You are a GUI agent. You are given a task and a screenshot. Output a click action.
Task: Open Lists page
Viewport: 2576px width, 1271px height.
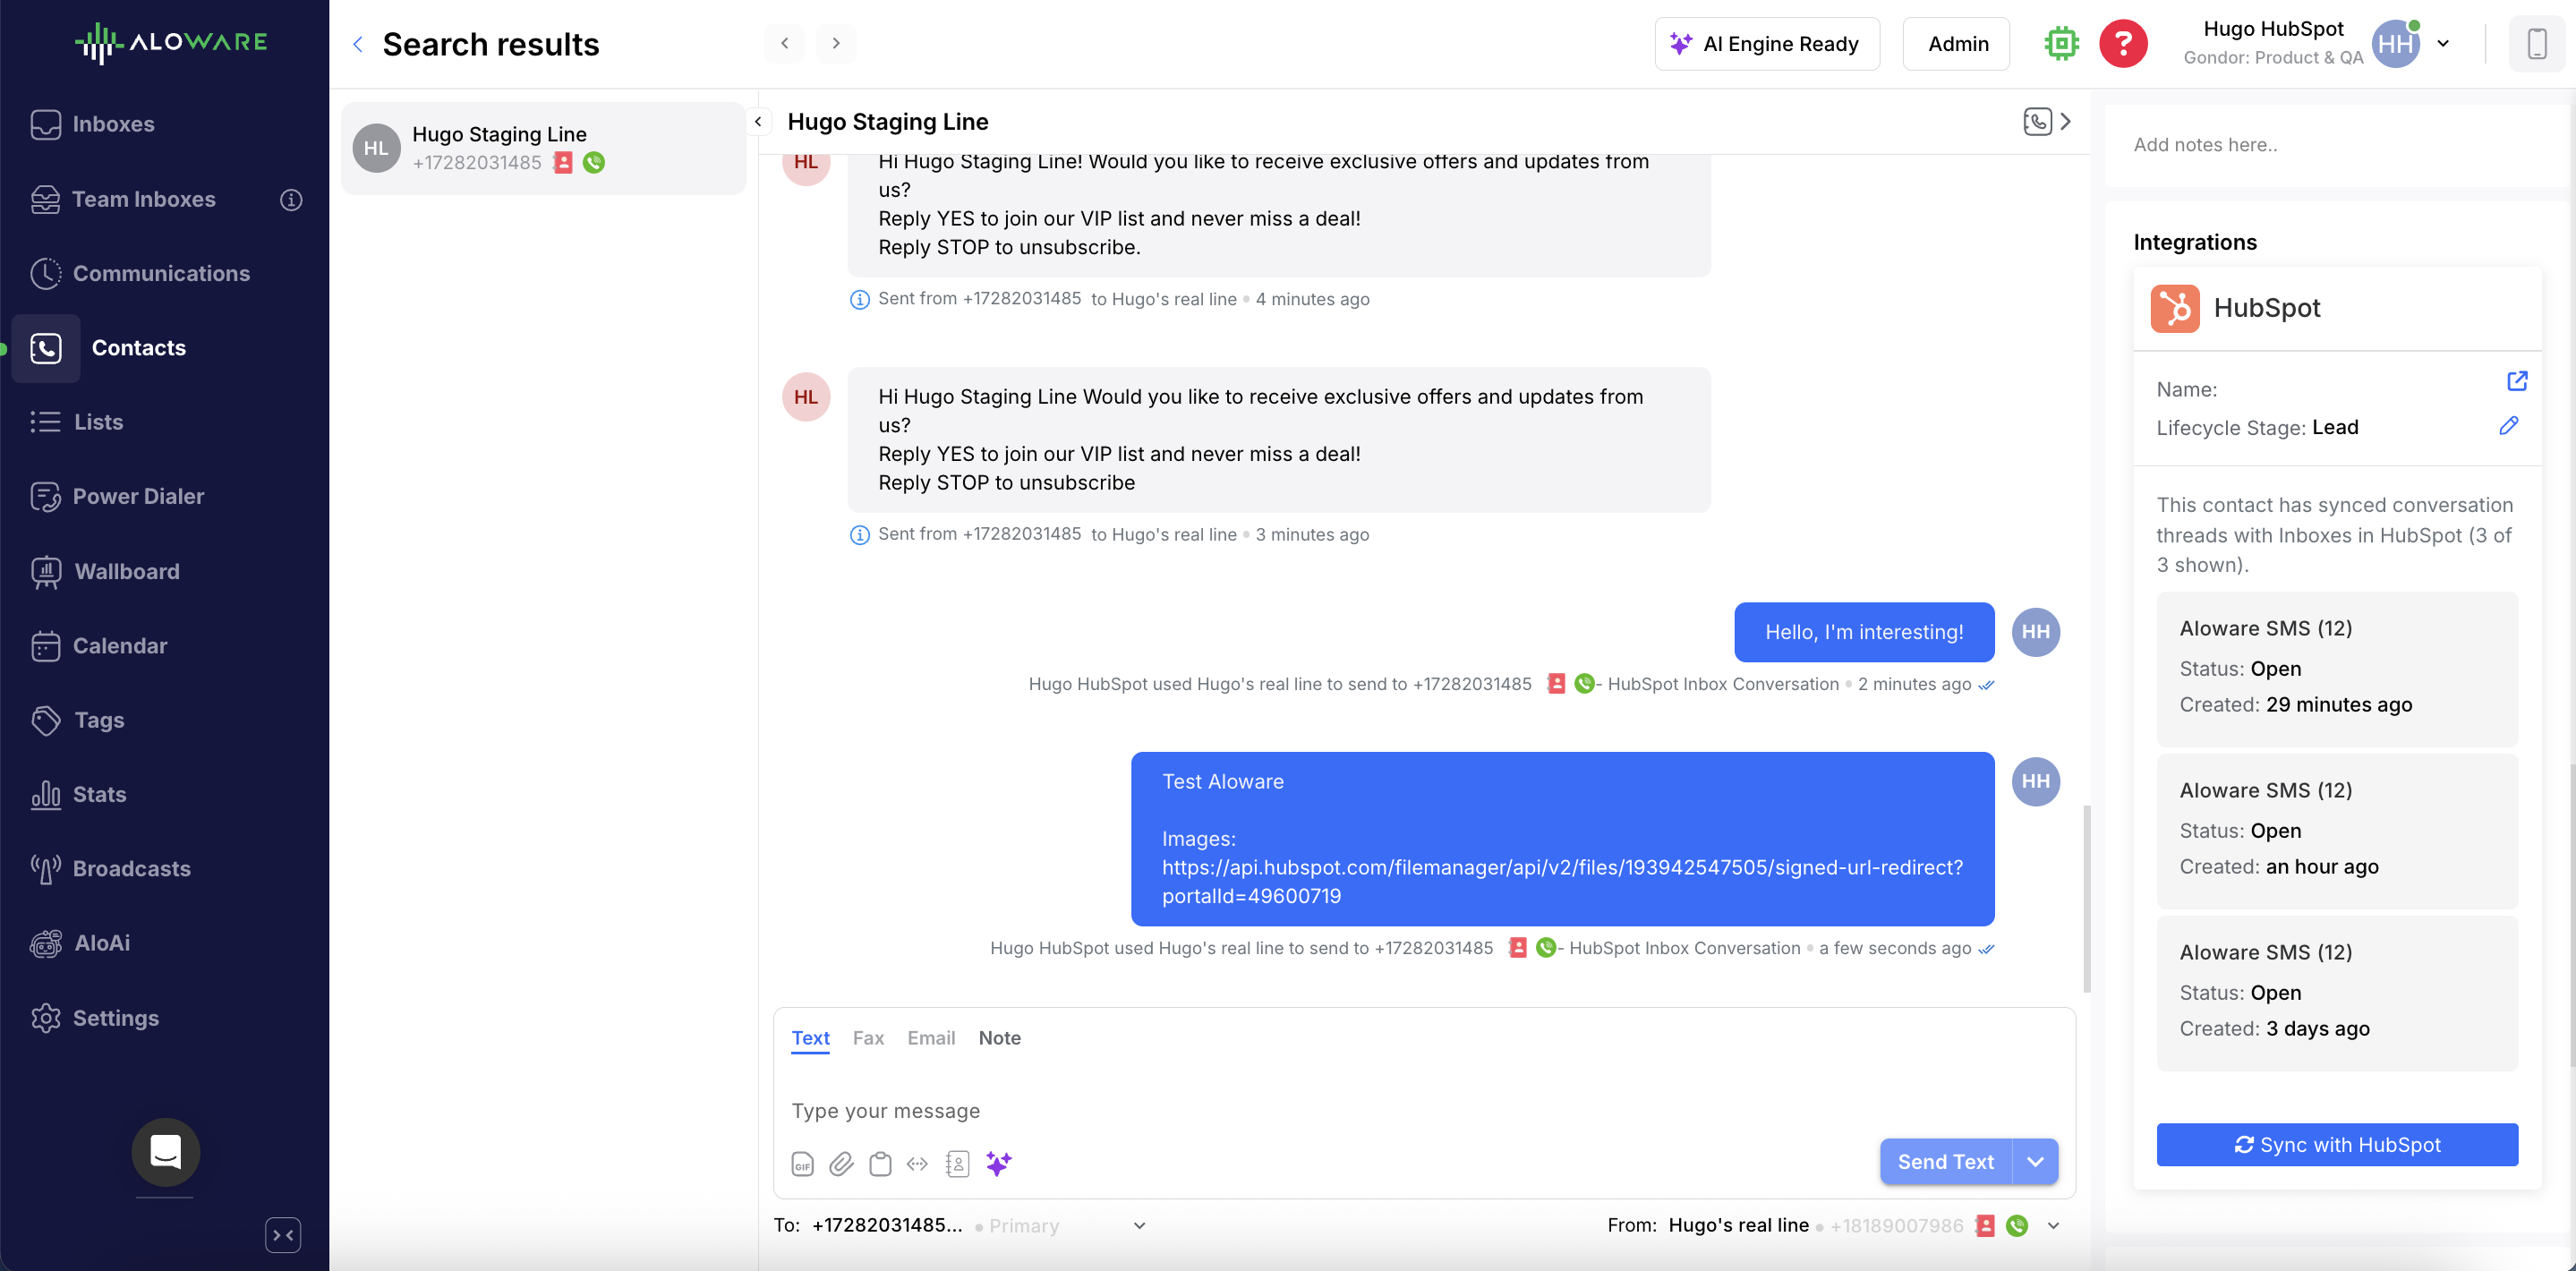pyautogui.click(x=77, y=422)
